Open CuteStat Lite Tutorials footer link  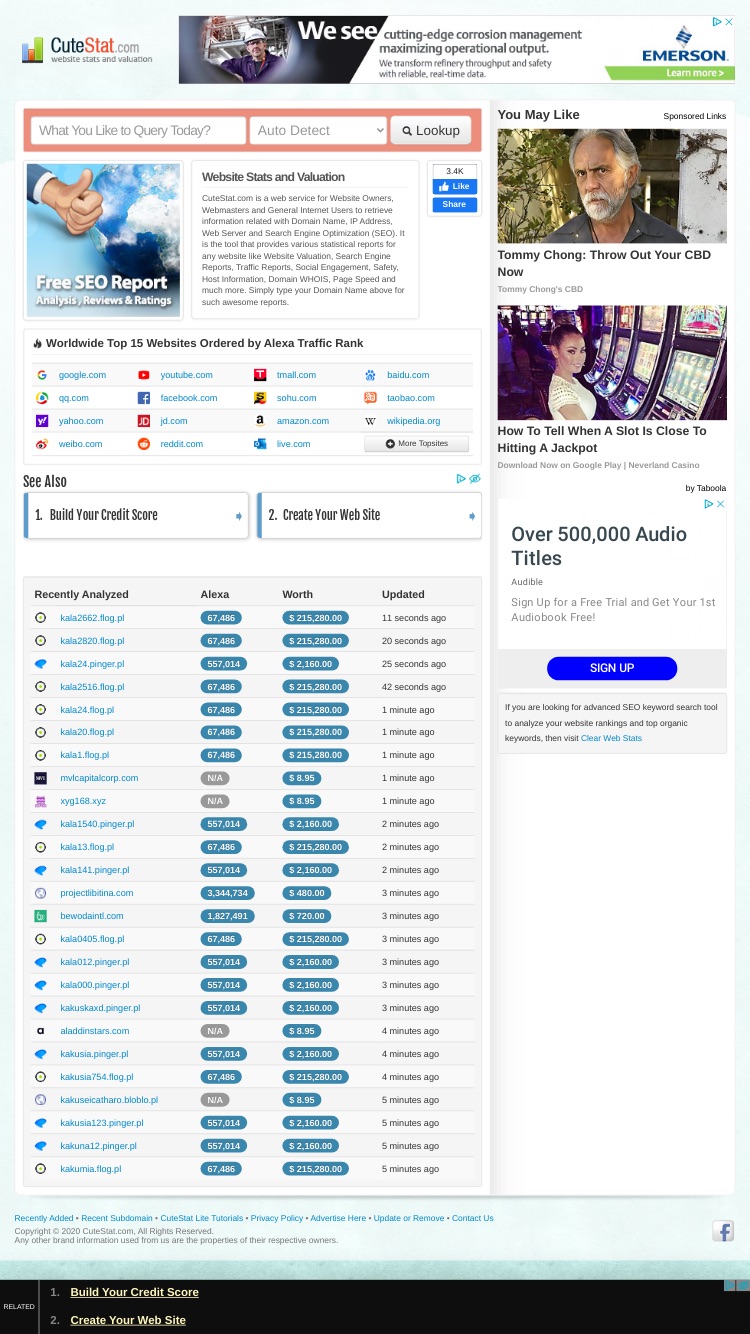pos(202,1218)
